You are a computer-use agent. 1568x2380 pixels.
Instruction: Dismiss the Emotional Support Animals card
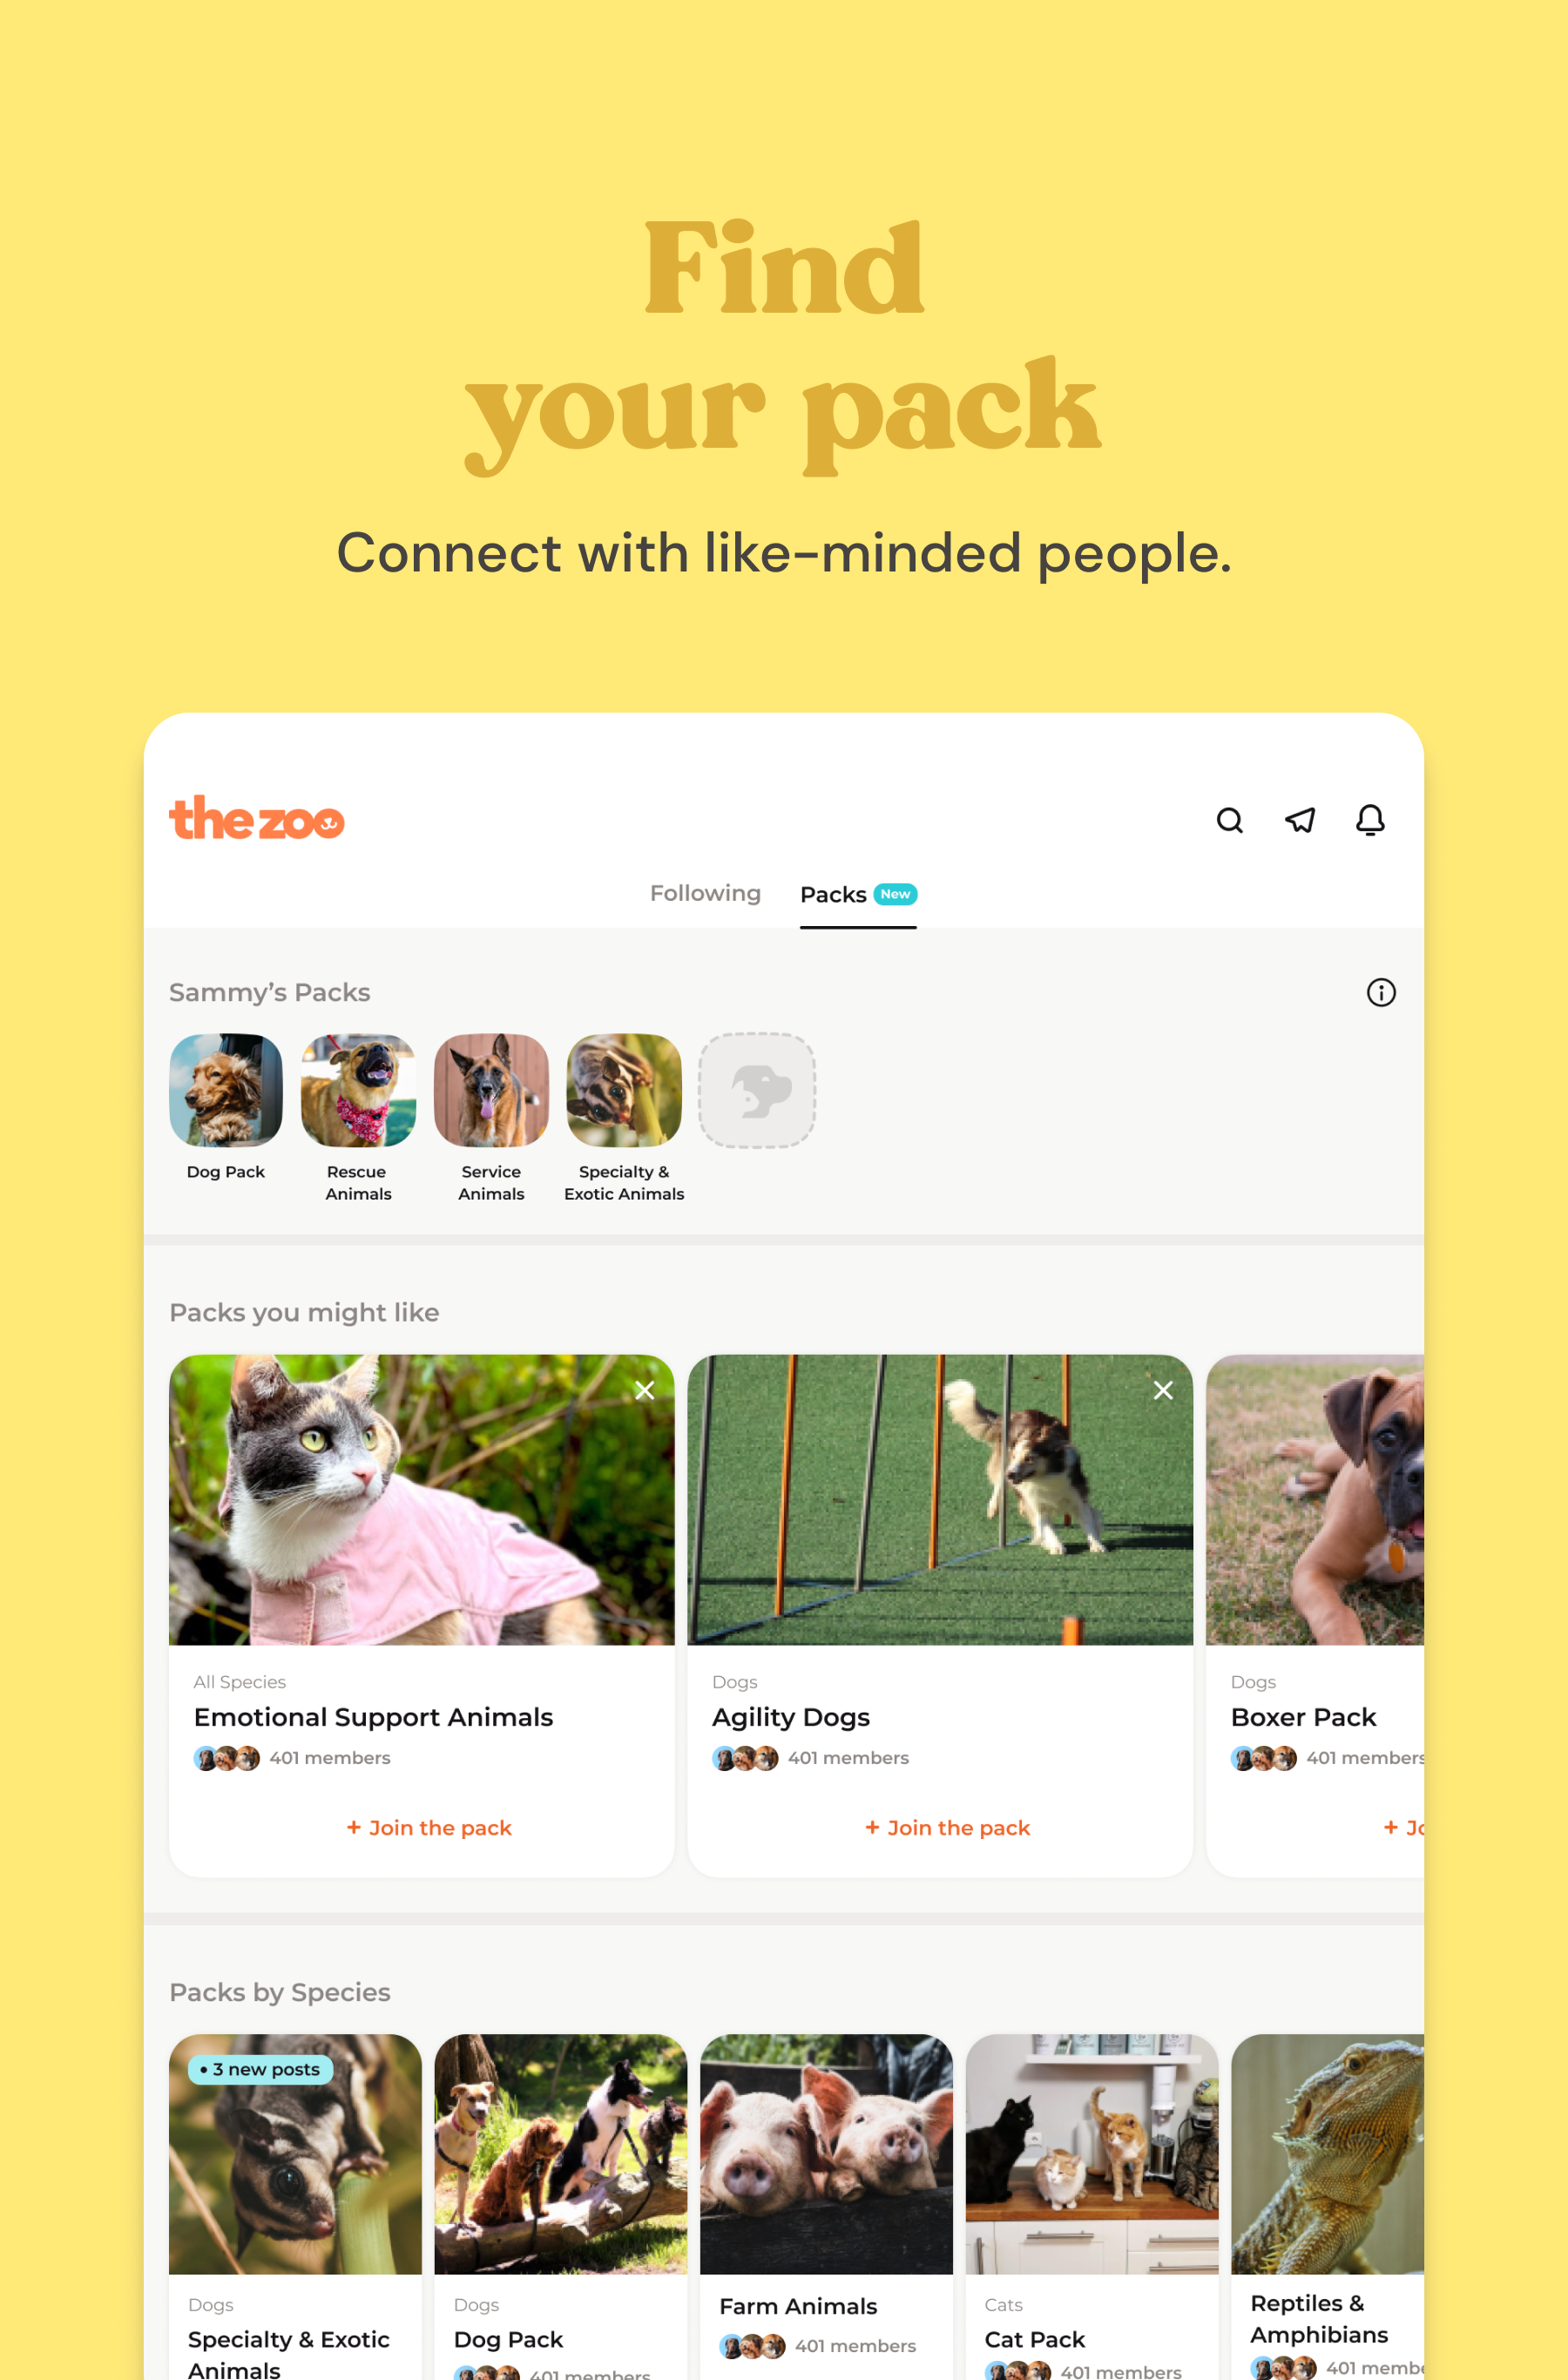point(645,1390)
